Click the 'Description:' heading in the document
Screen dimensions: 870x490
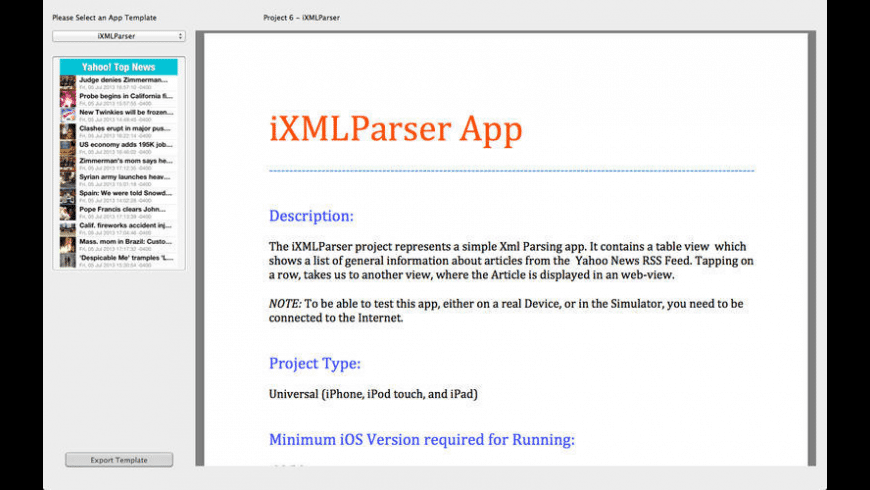pos(311,216)
